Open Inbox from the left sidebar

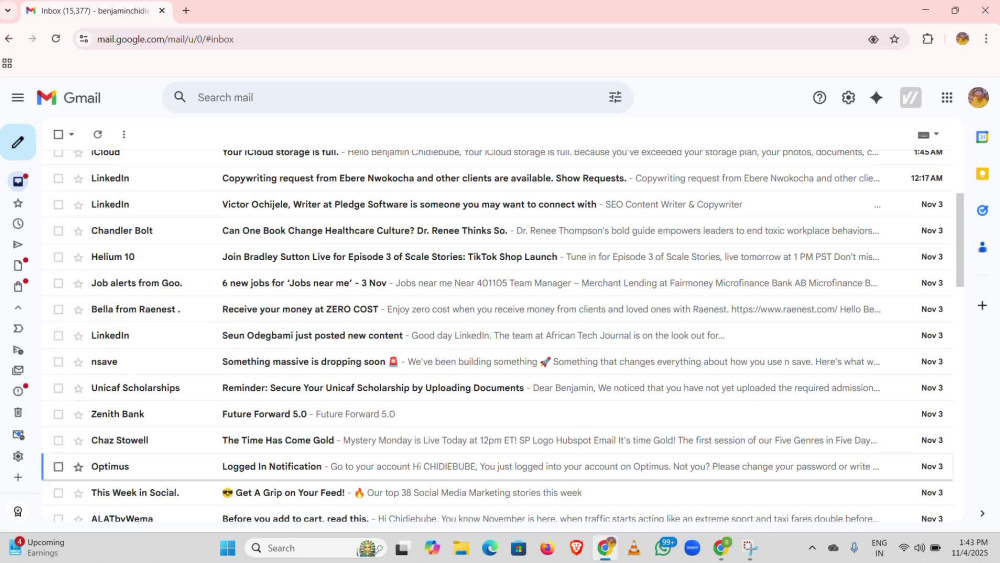[x=18, y=182]
